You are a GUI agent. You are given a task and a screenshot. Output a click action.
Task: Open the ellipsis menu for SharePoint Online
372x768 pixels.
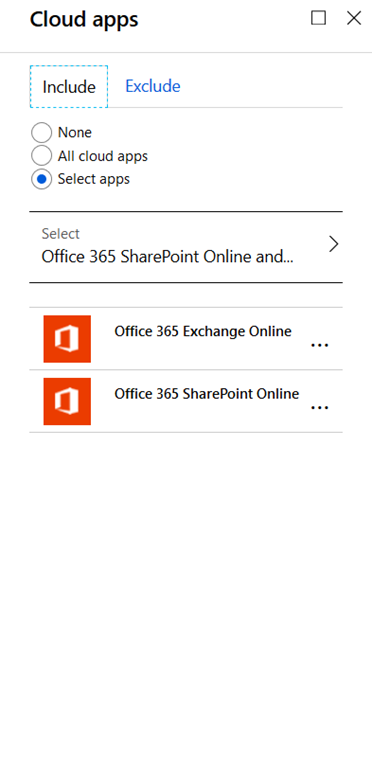320,408
